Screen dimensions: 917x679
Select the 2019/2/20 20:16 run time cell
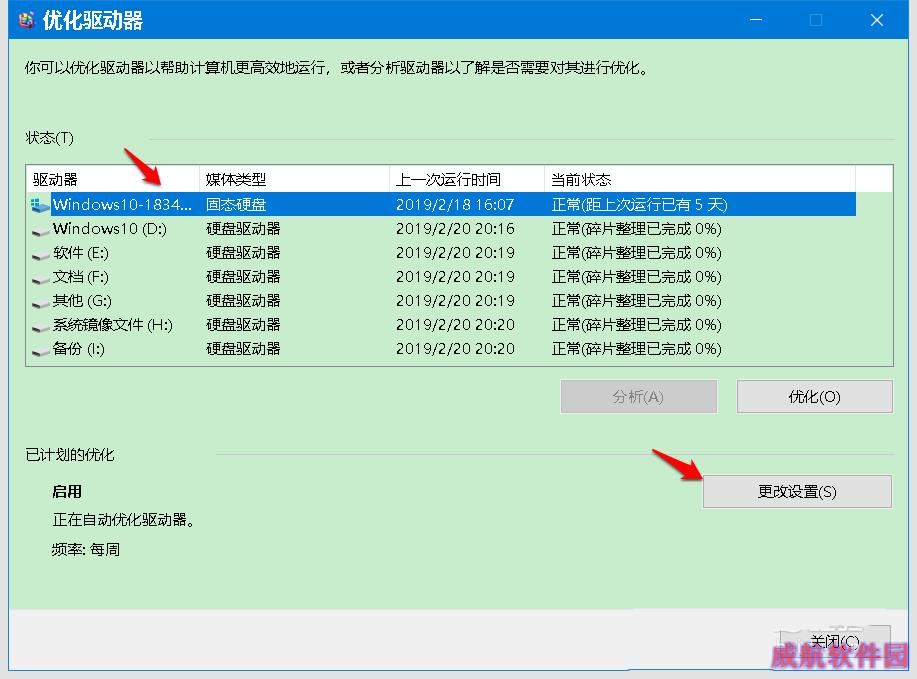pyautogui.click(x=455, y=229)
